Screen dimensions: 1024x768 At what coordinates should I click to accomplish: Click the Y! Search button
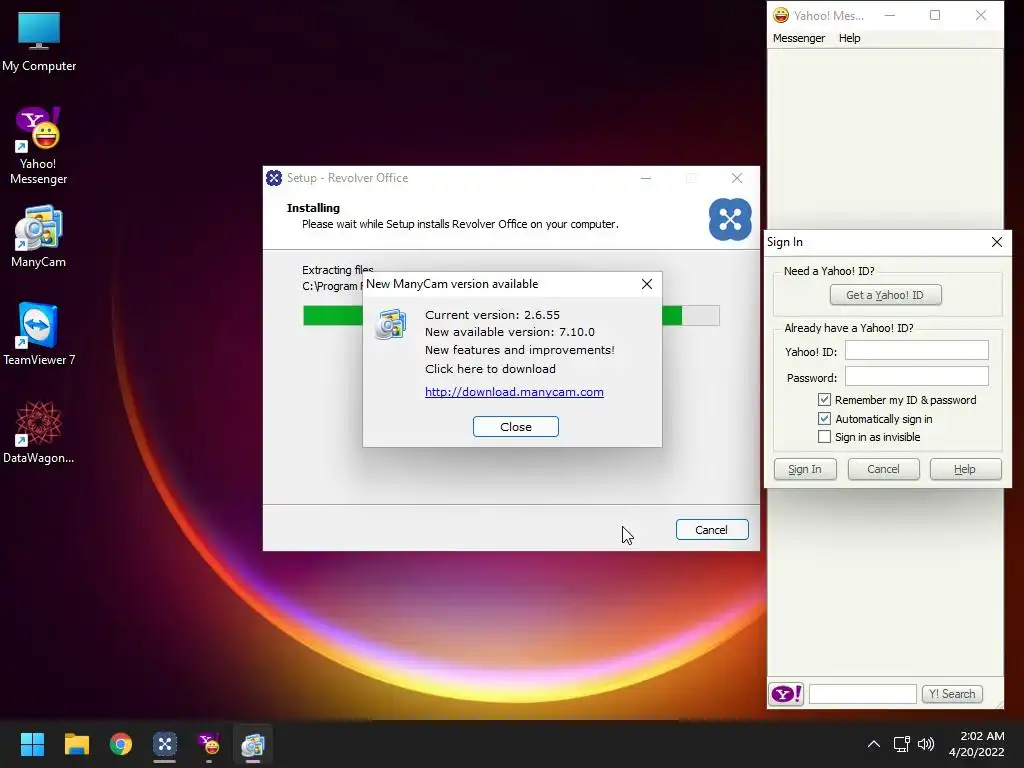coord(952,694)
